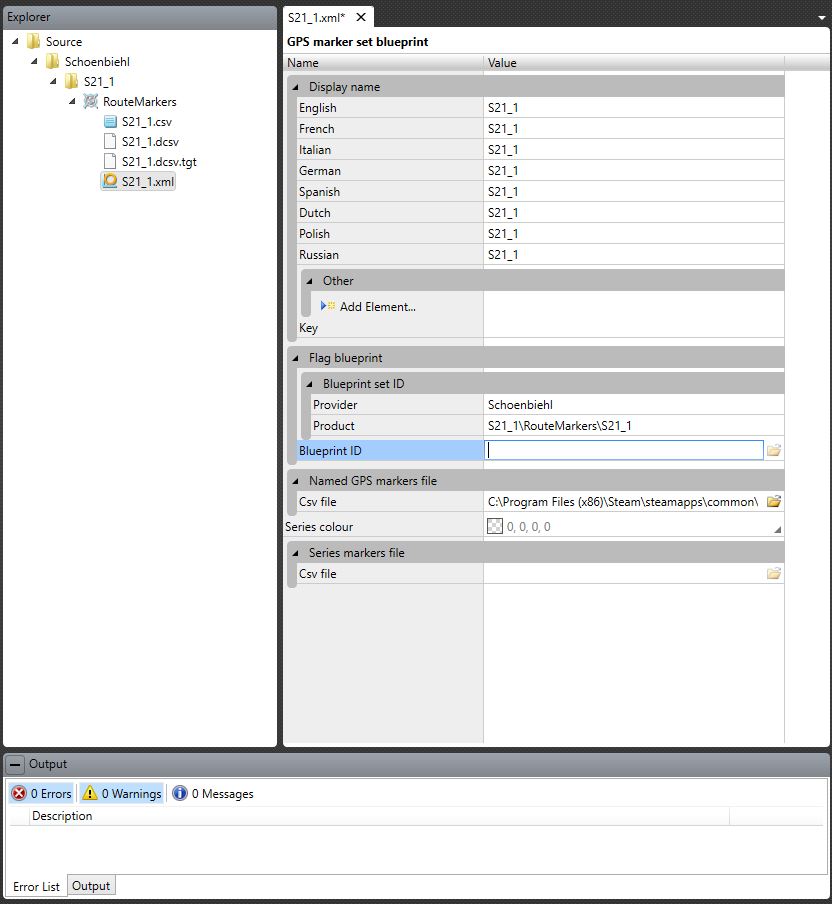Collapse the Display name section

[296, 87]
